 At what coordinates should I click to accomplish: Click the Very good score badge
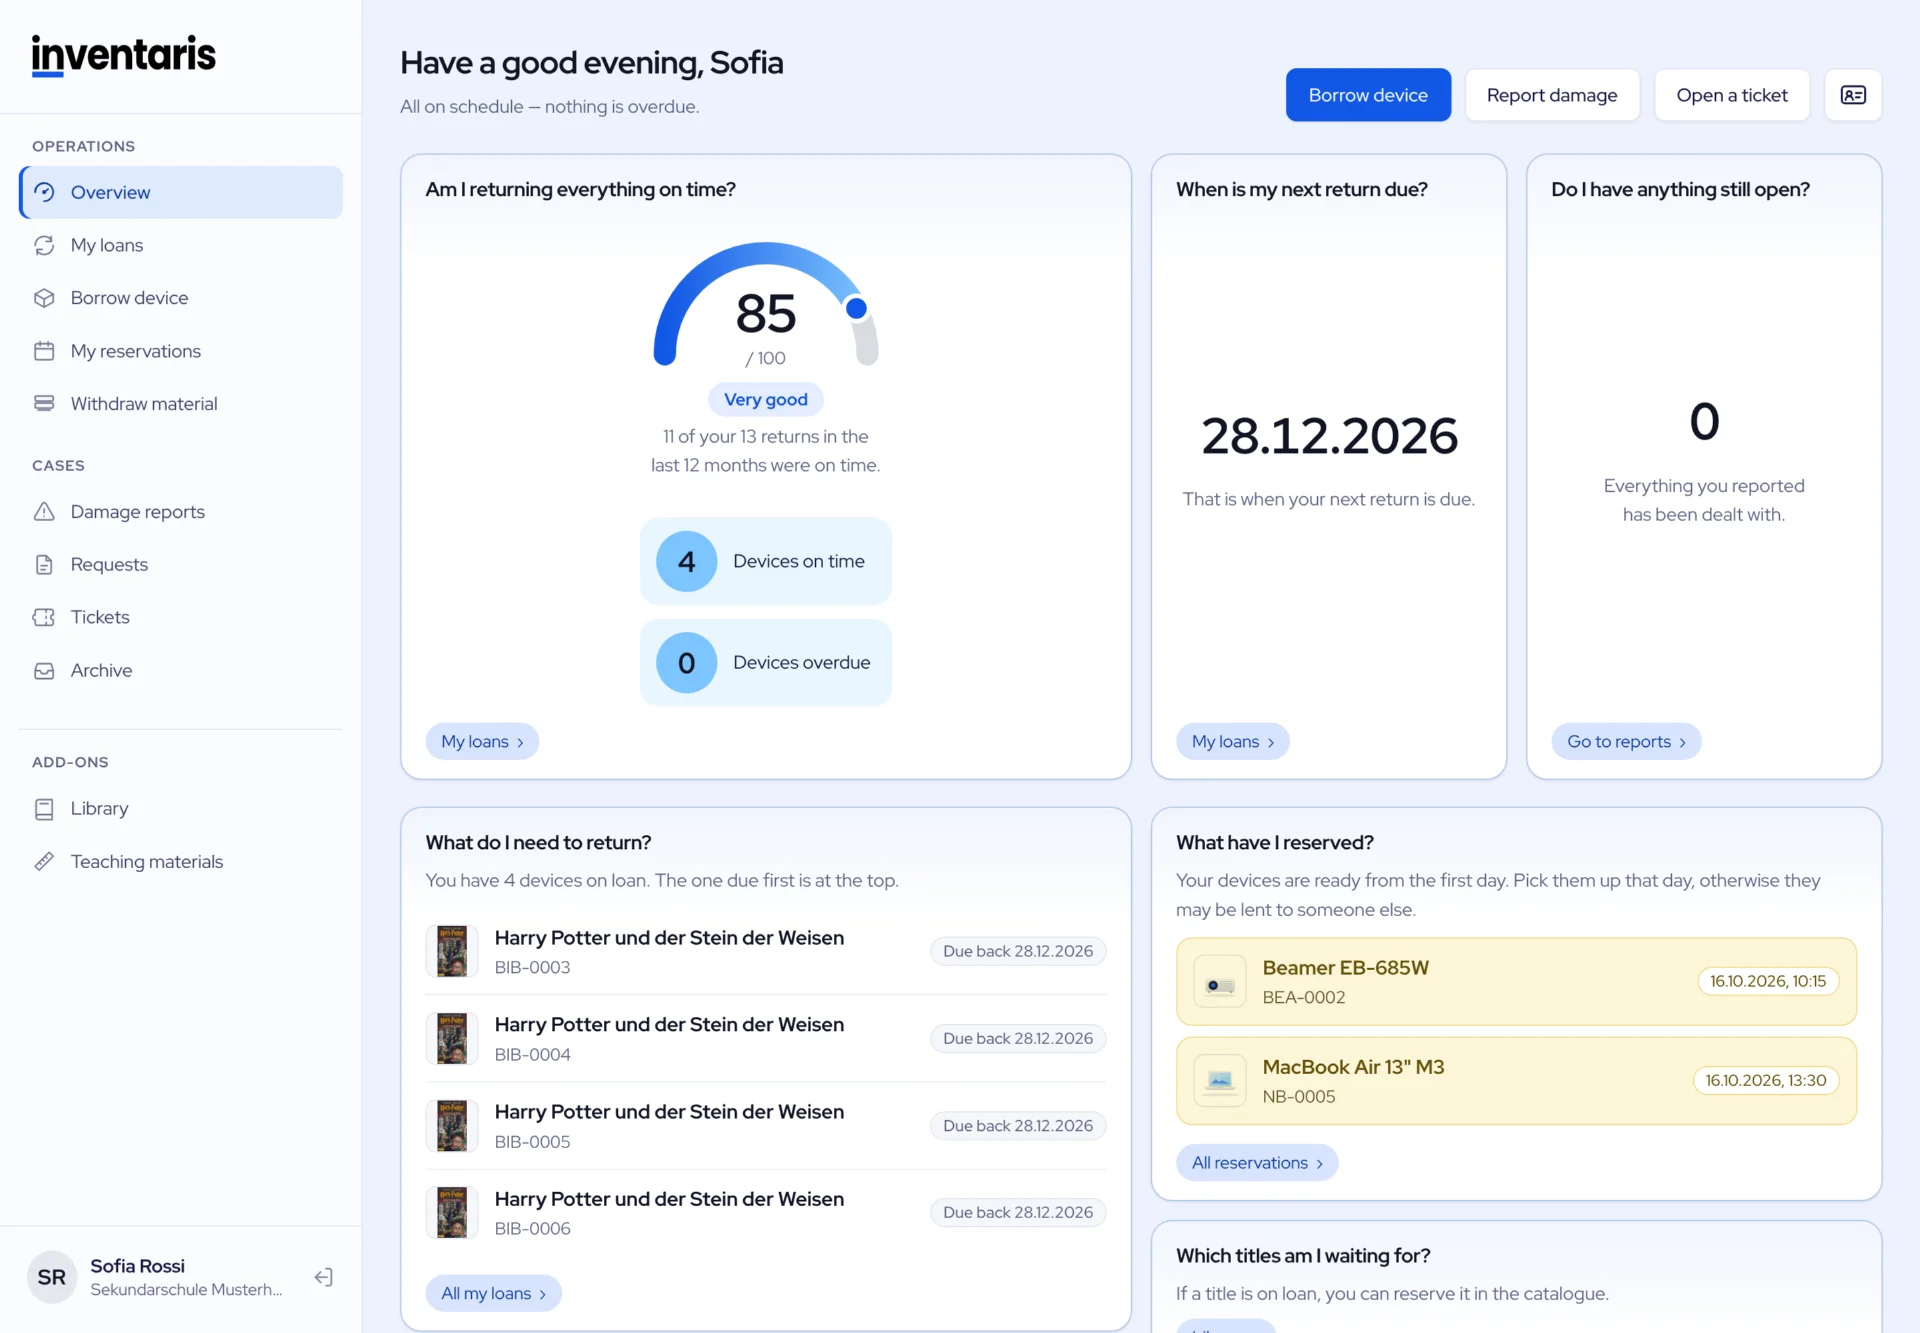(x=766, y=399)
